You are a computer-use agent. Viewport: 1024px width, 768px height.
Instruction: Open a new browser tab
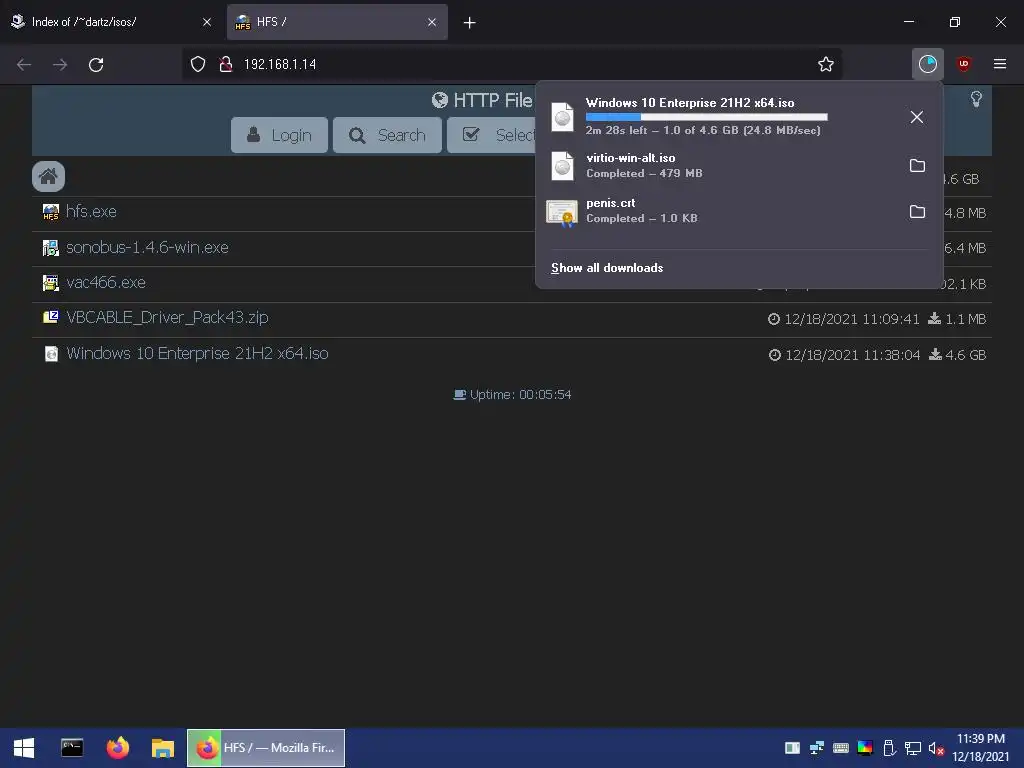(470, 23)
